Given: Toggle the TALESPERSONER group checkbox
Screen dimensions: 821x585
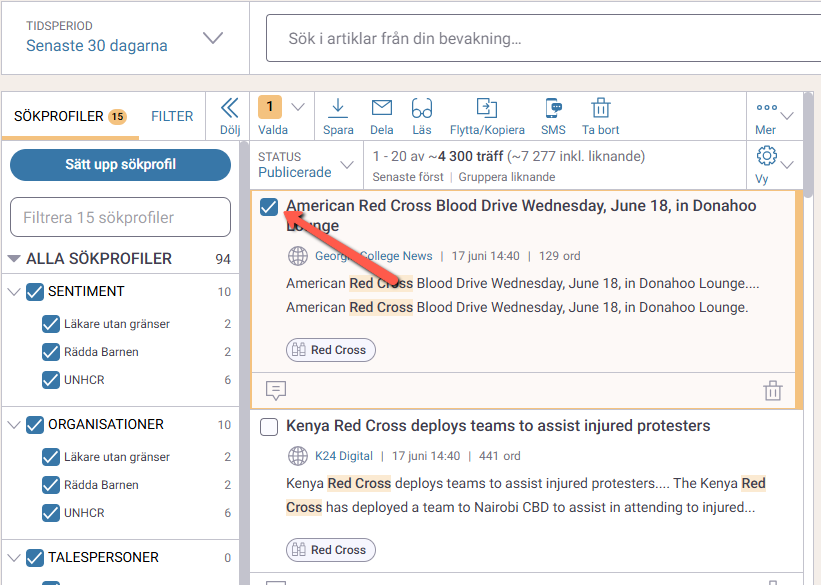Looking at the screenshot, I should 35,558.
